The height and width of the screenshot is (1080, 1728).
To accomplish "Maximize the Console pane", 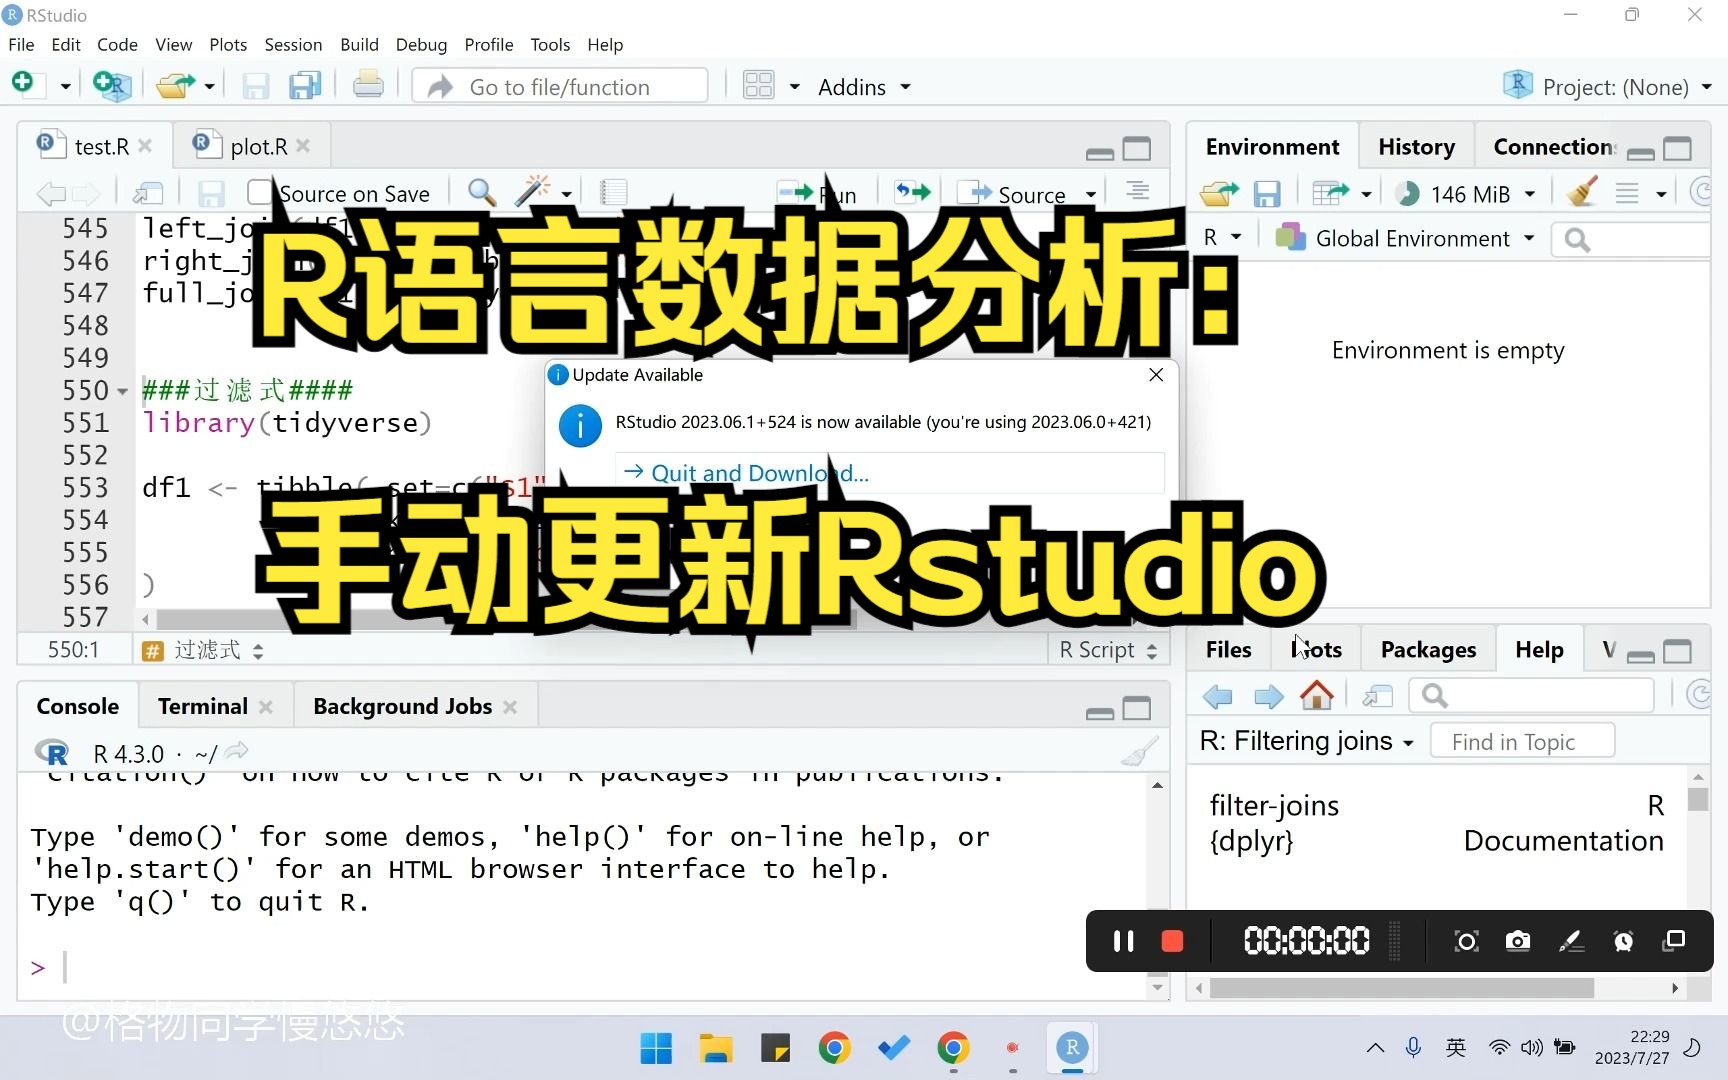I will pos(1137,709).
